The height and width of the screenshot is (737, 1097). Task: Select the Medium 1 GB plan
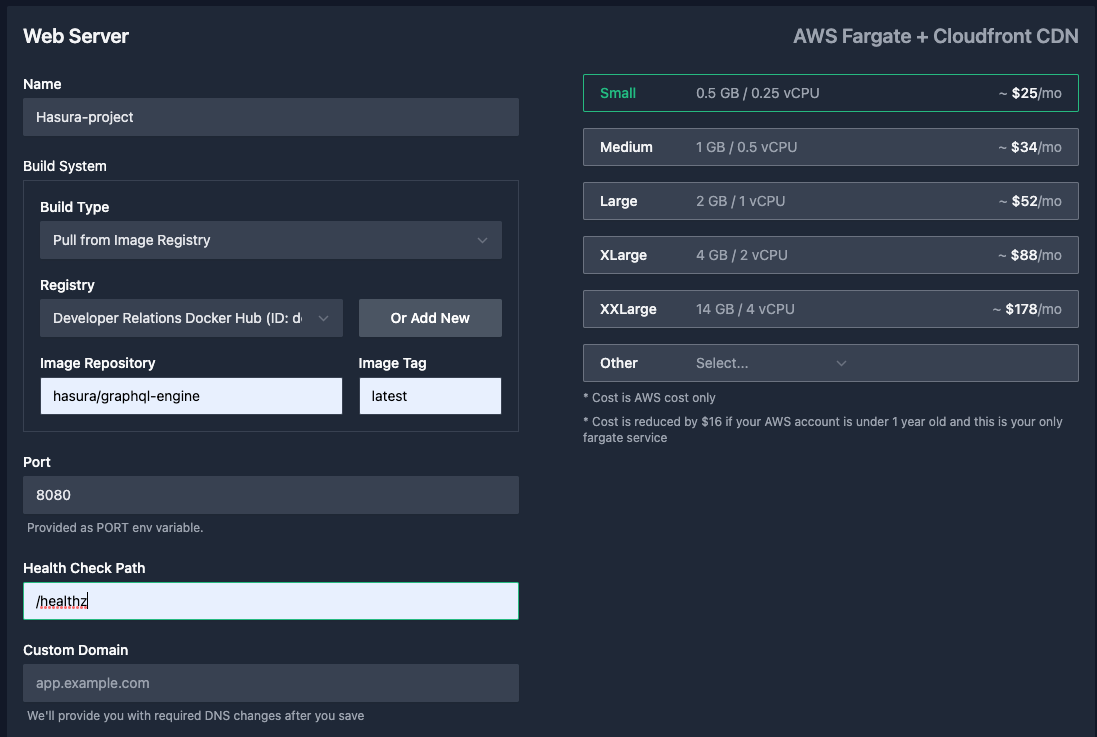pos(830,146)
